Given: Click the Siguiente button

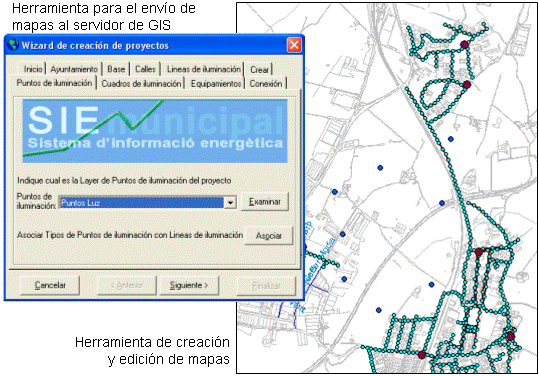Looking at the screenshot, I should click(x=189, y=285).
